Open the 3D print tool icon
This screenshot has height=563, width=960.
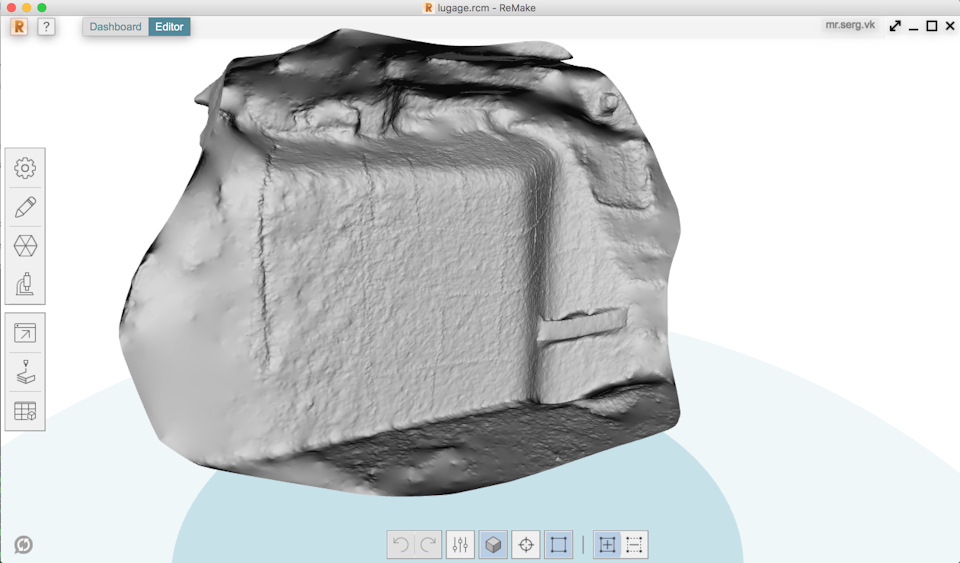tap(25, 372)
